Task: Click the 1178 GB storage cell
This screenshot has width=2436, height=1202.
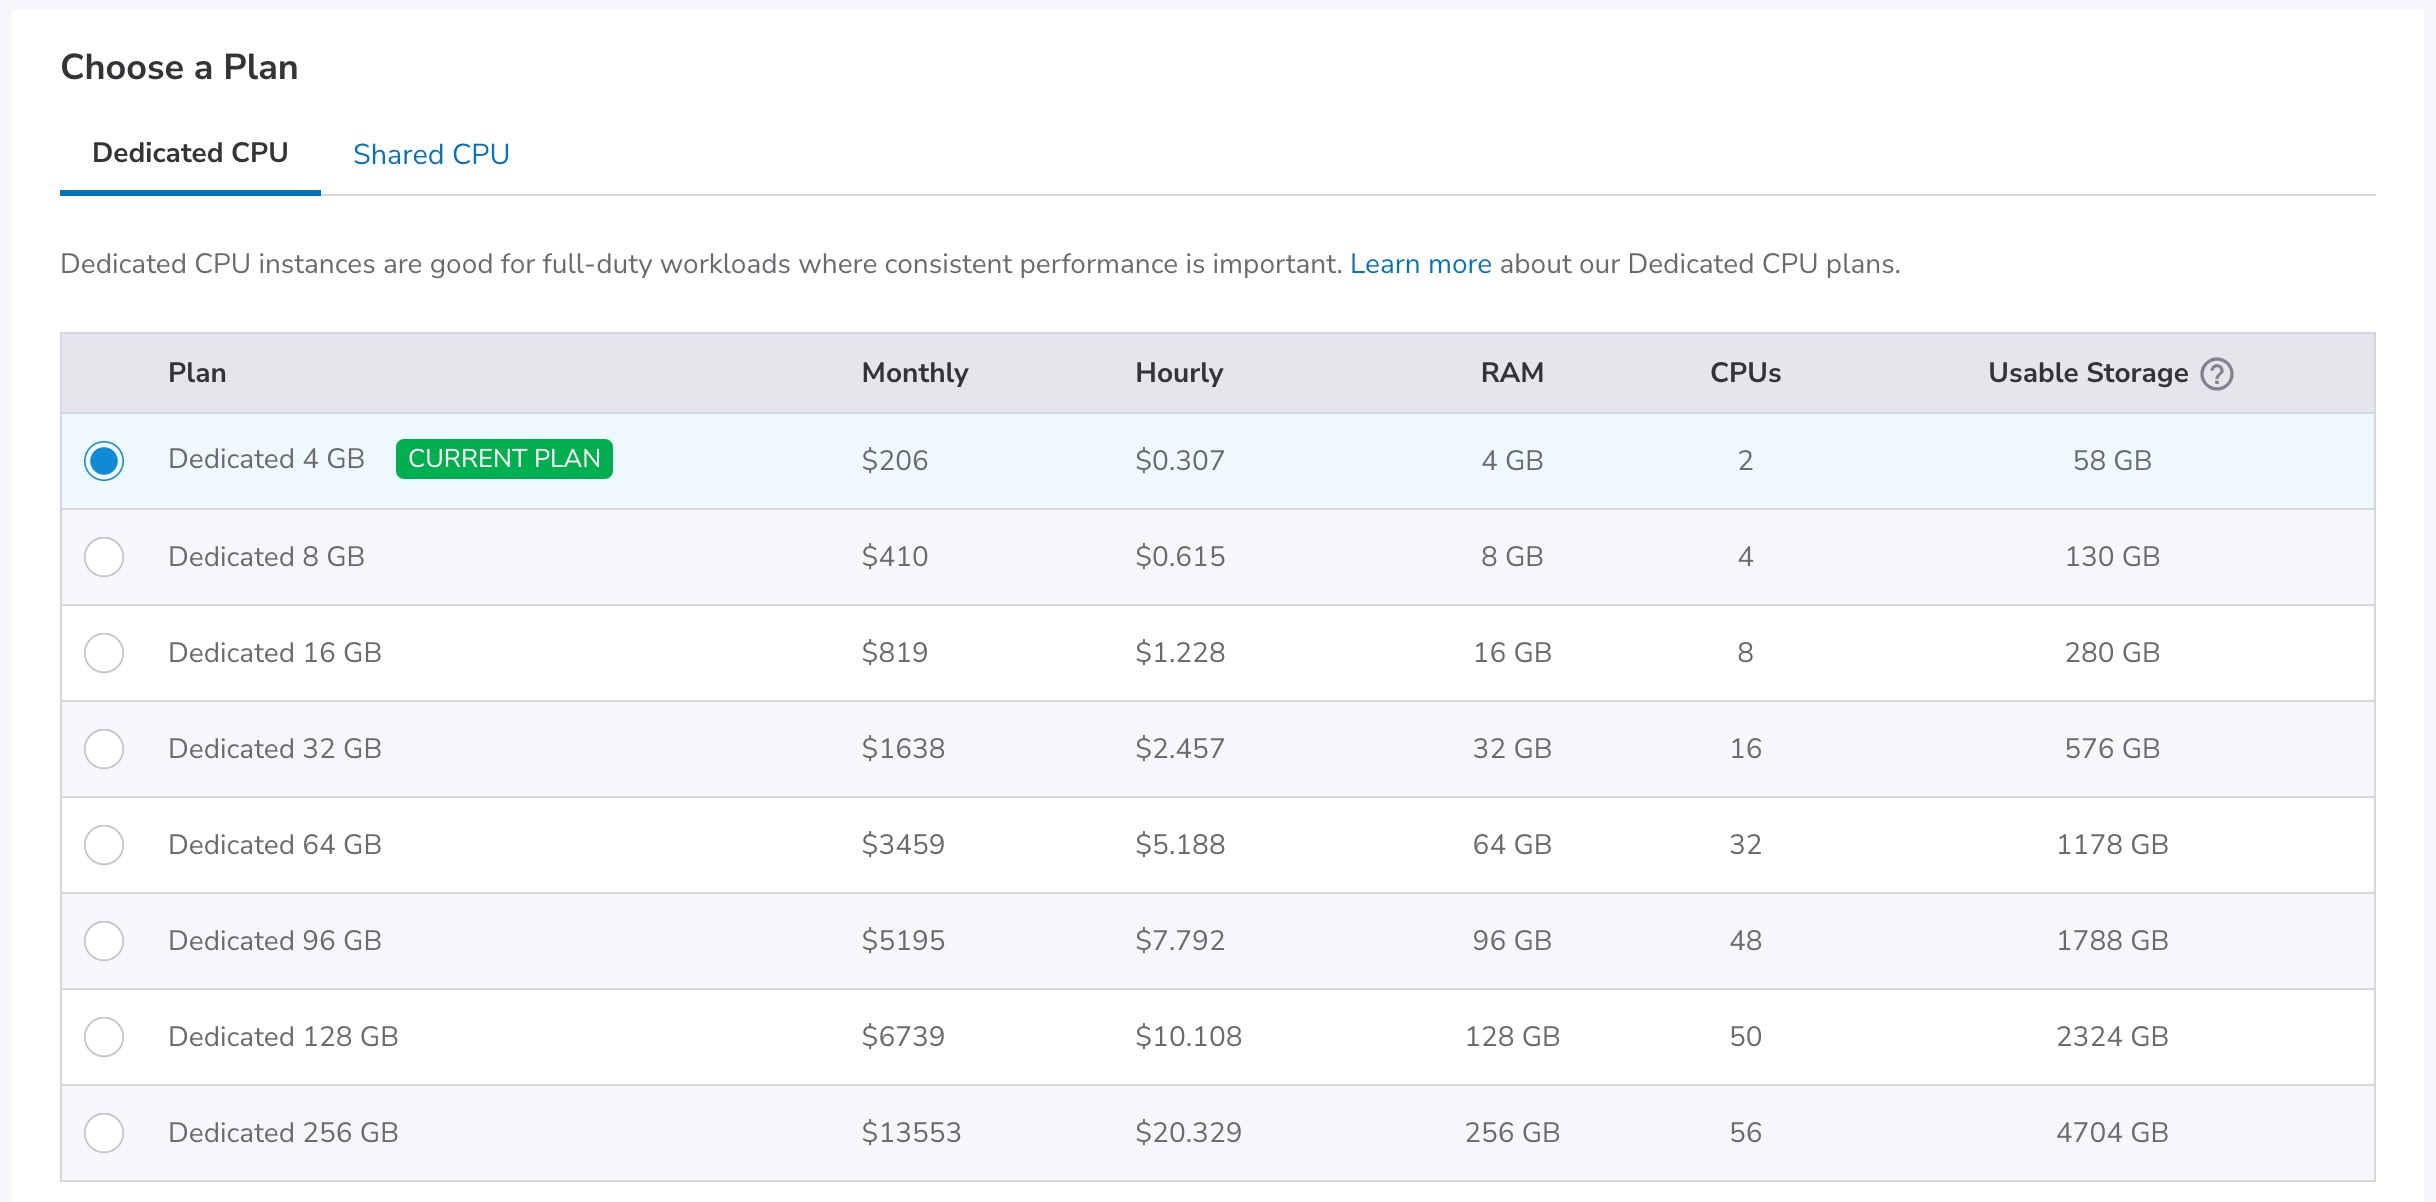Action: pyautogui.click(x=2112, y=845)
